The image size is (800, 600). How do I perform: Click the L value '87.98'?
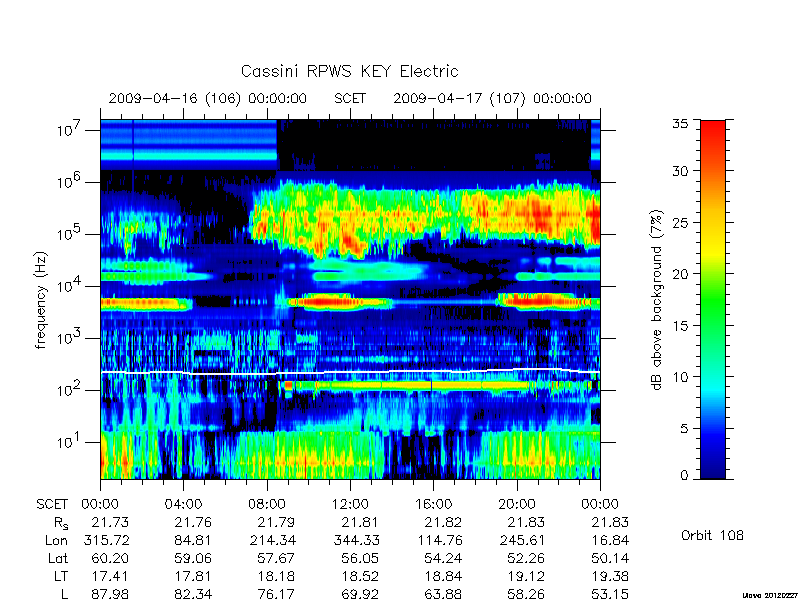point(110,594)
